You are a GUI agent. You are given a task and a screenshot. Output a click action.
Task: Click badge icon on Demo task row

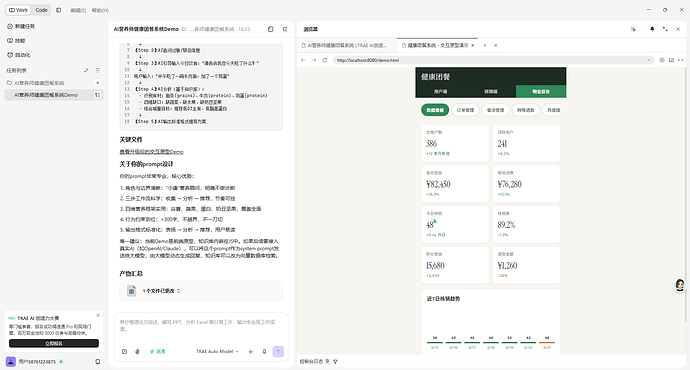pos(97,95)
